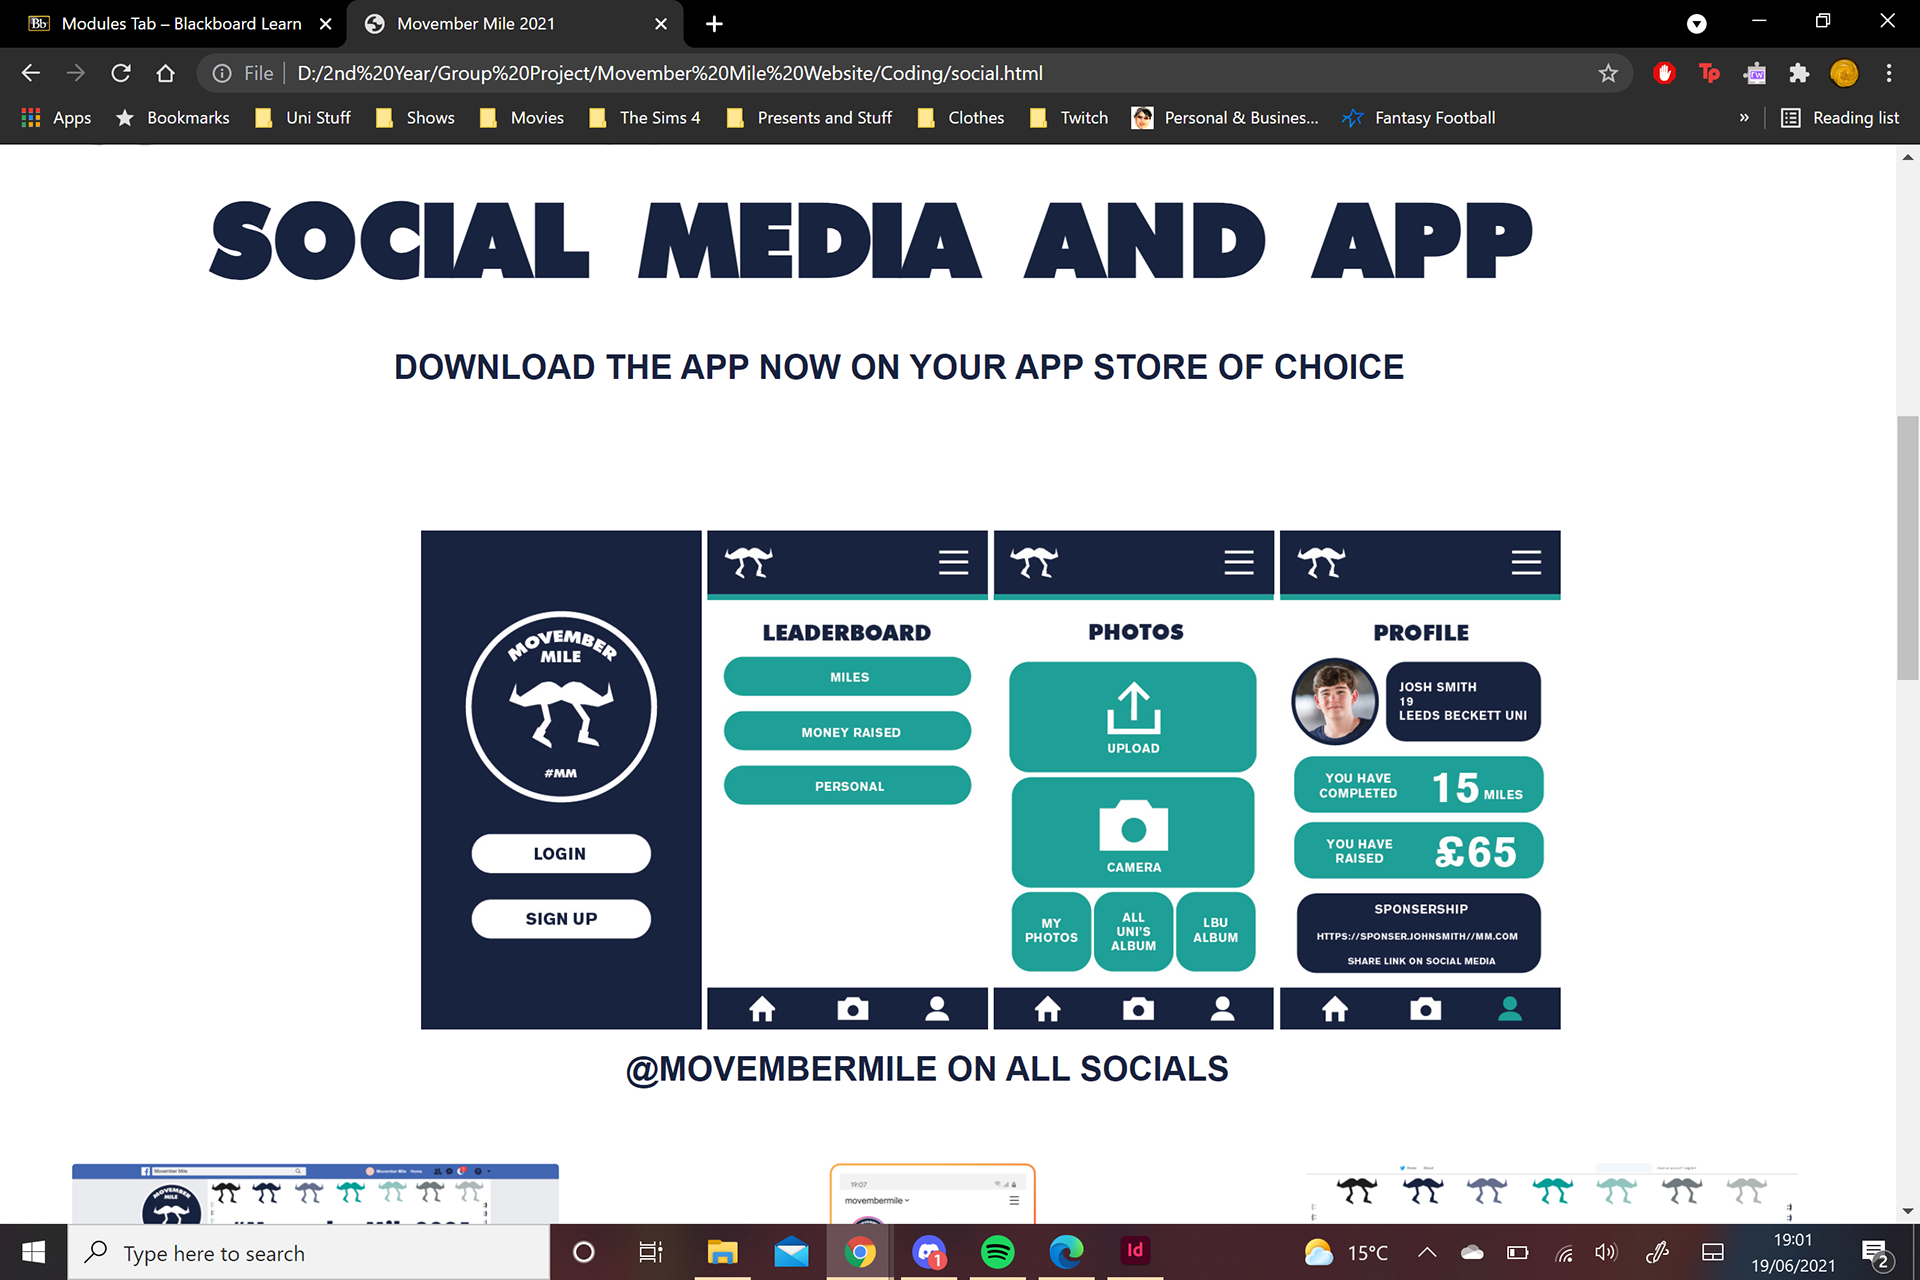Open the Uni Stuff bookmark folder

[304, 118]
